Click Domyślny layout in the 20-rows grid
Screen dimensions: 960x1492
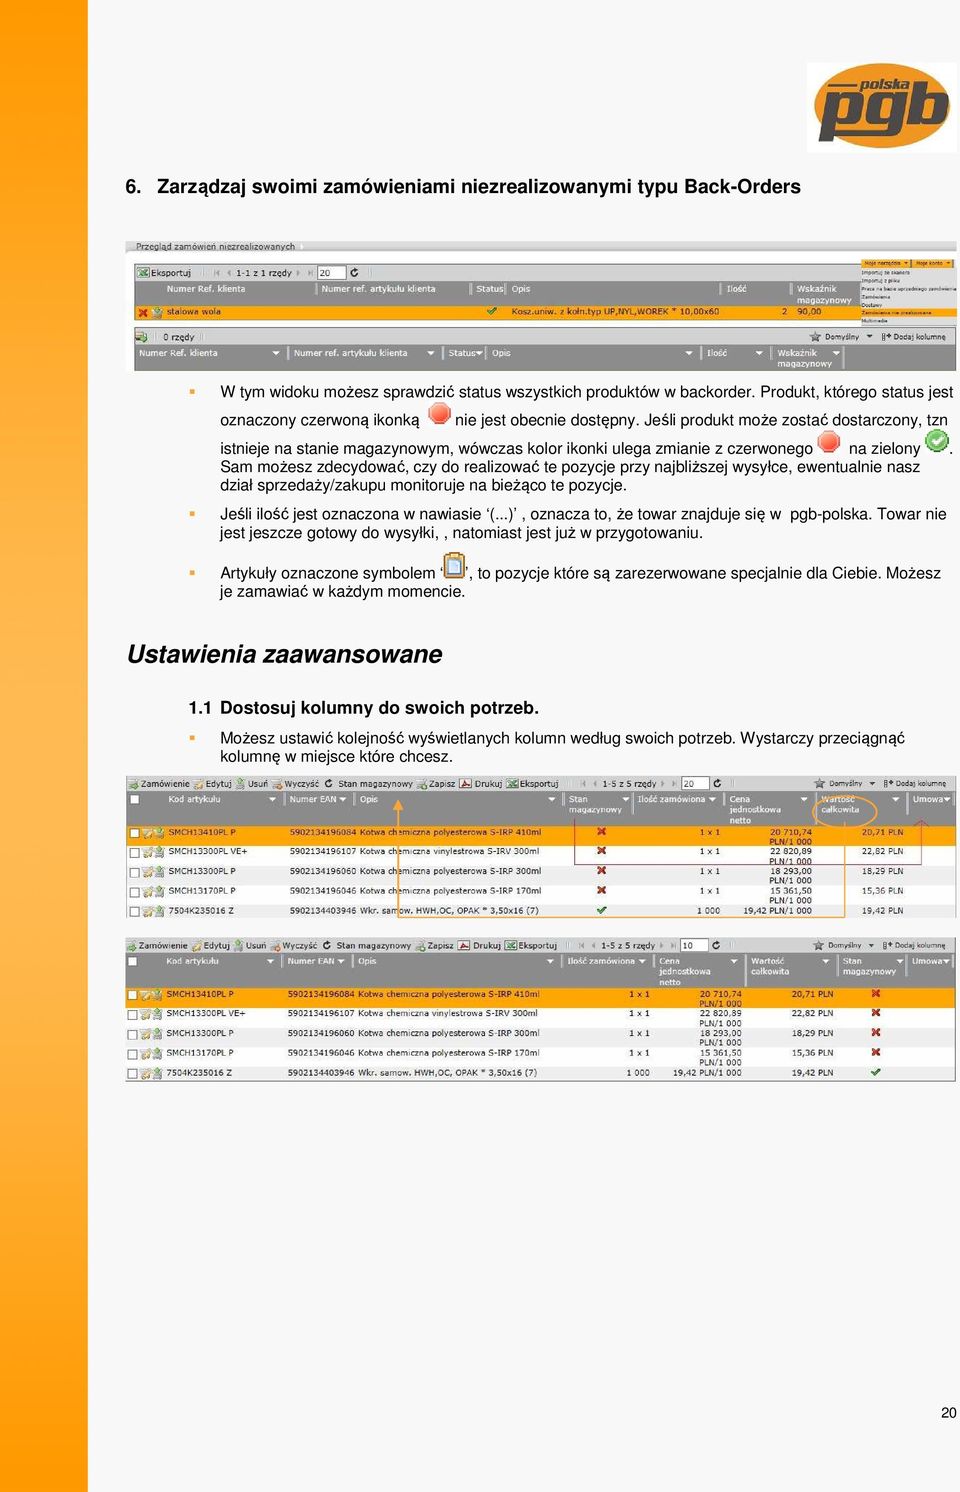pos(845,784)
